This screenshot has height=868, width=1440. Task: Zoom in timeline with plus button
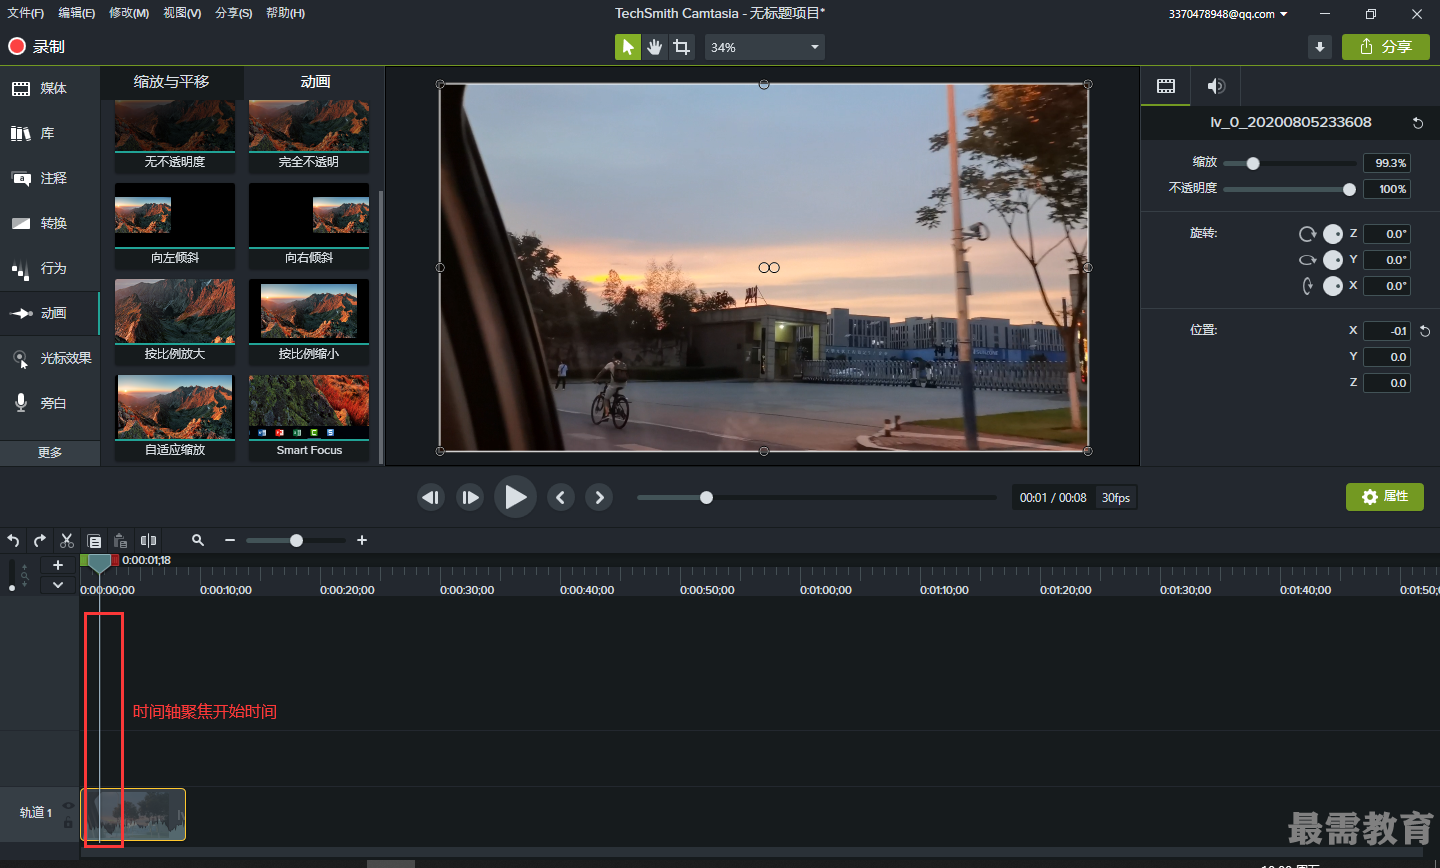coord(362,540)
